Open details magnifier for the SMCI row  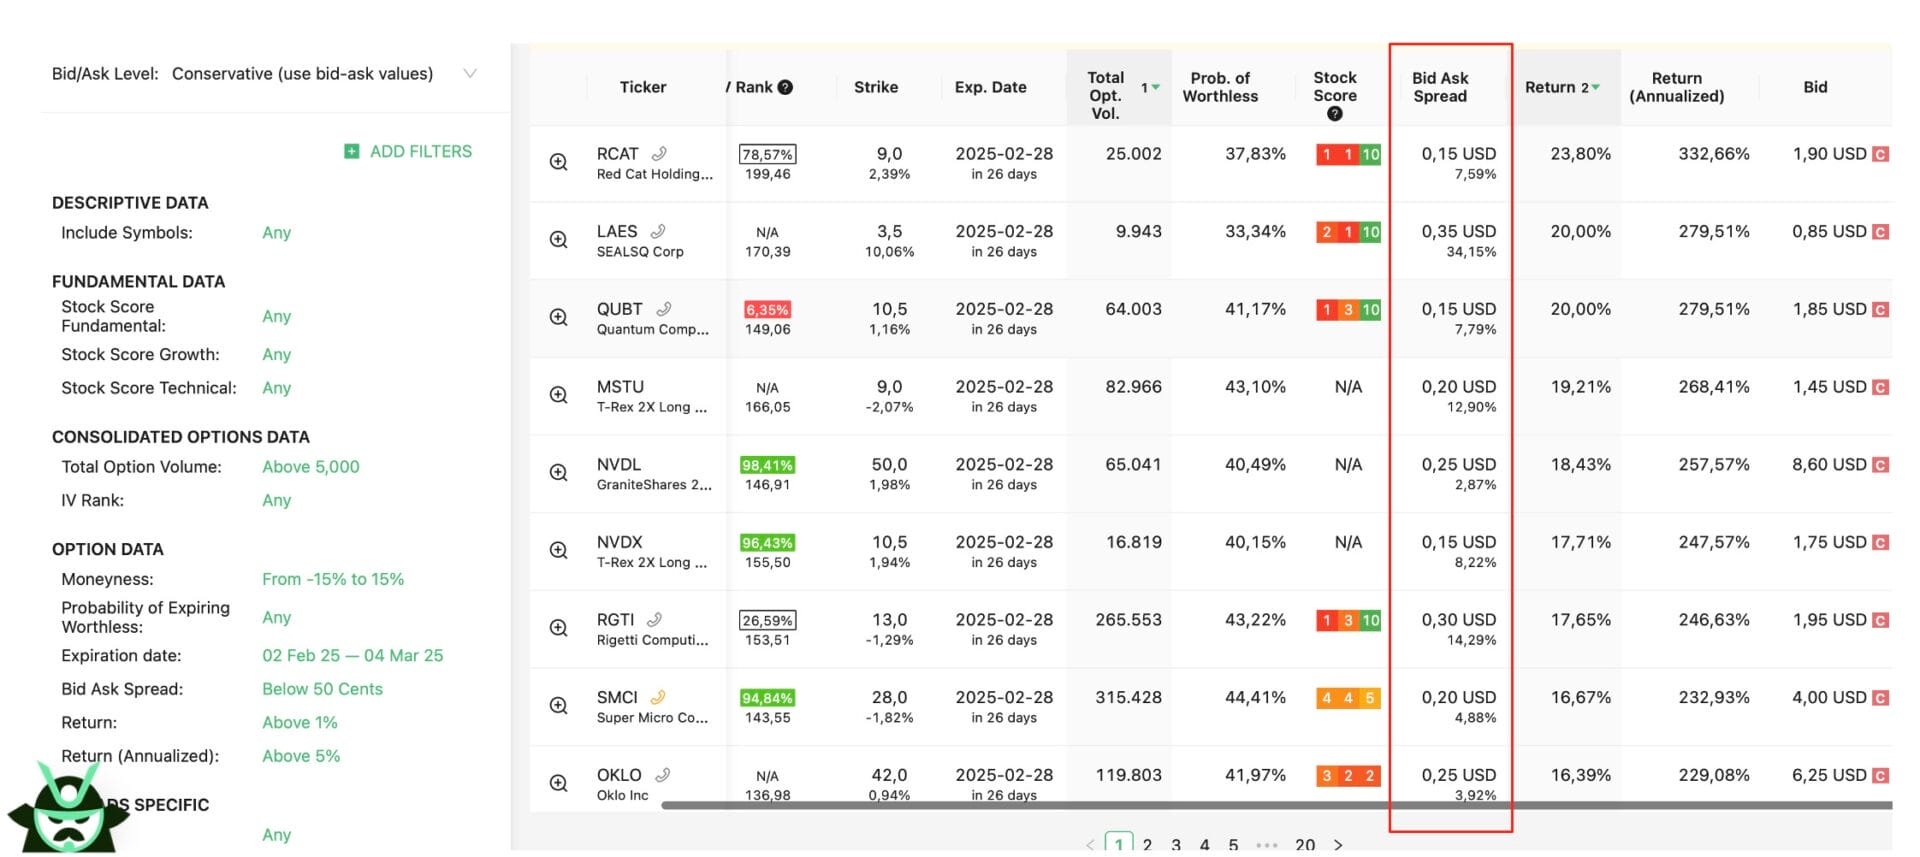(558, 705)
